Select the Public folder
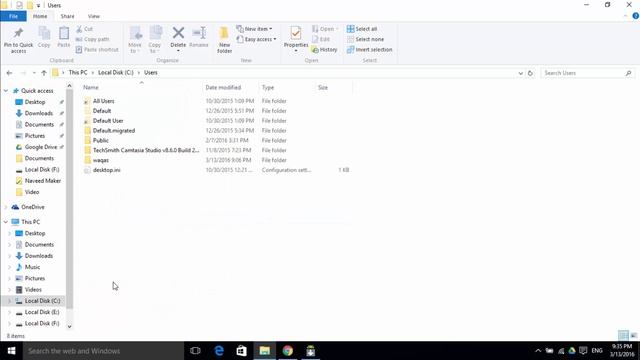 [x=100, y=140]
